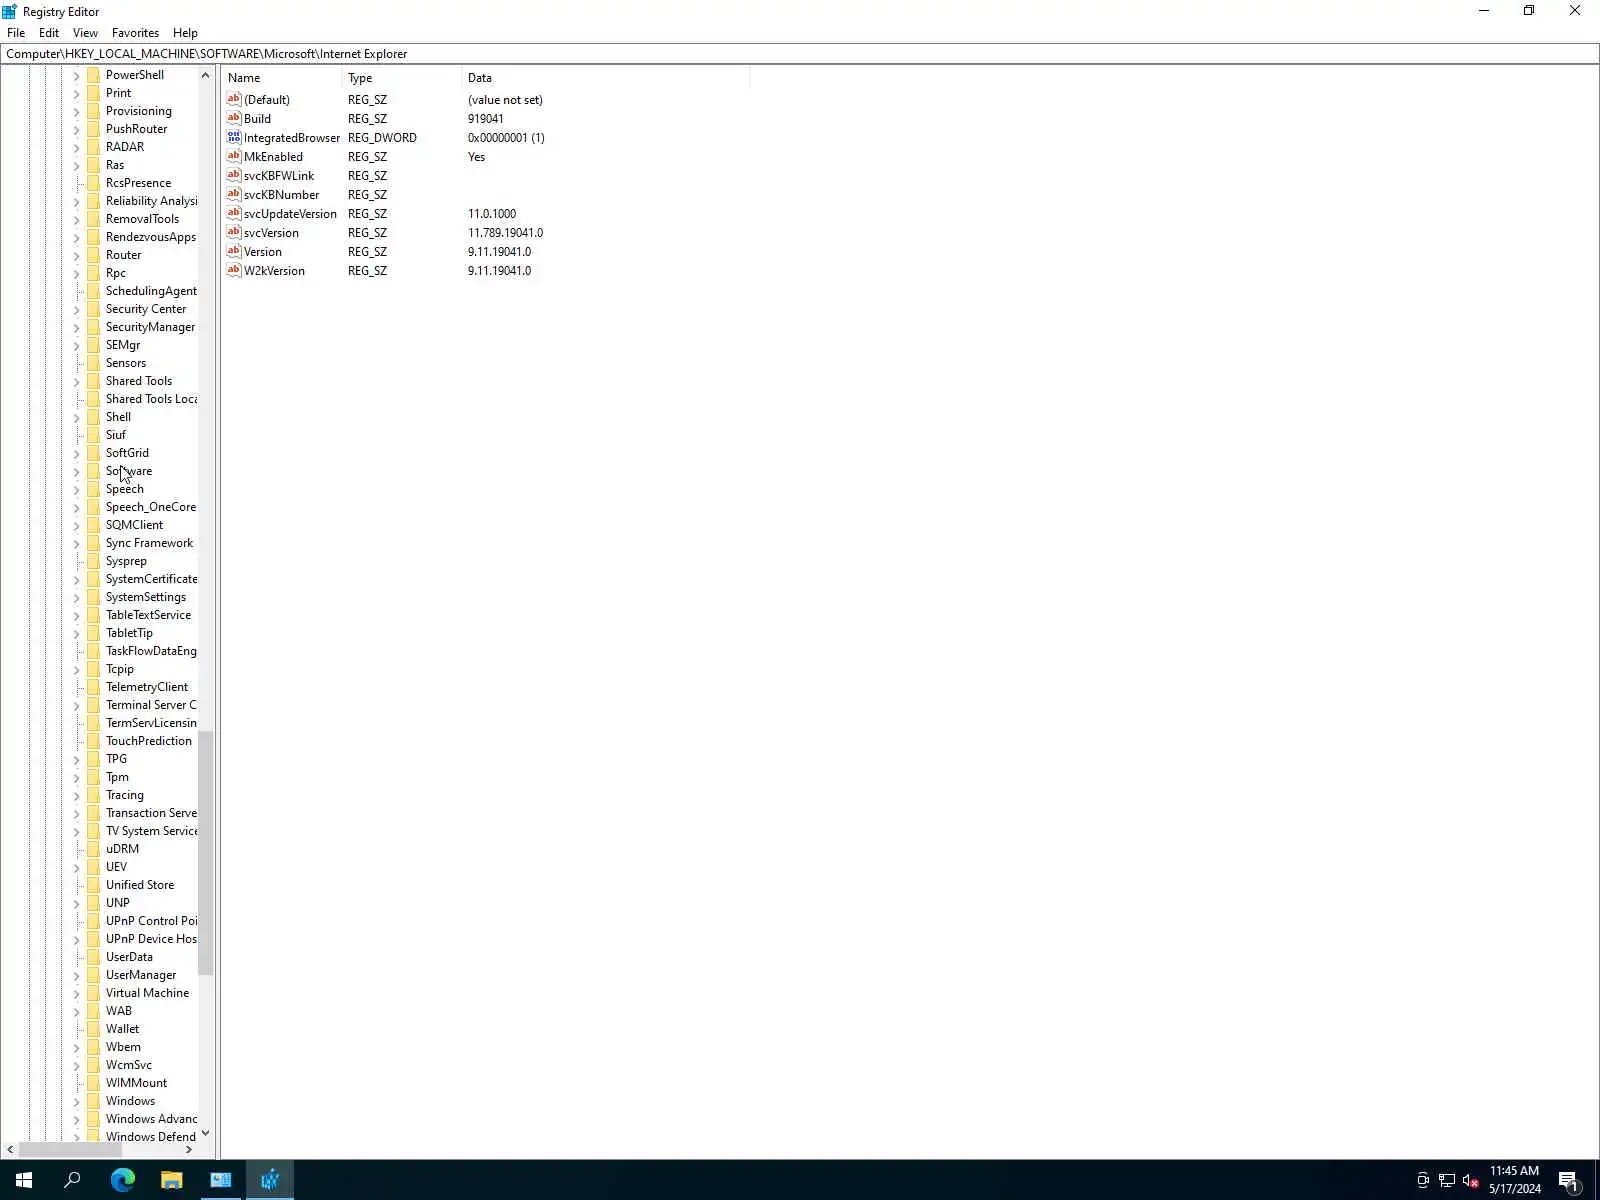
Task: Click Registry Editor taskbar icon
Action: (270, 1180)
